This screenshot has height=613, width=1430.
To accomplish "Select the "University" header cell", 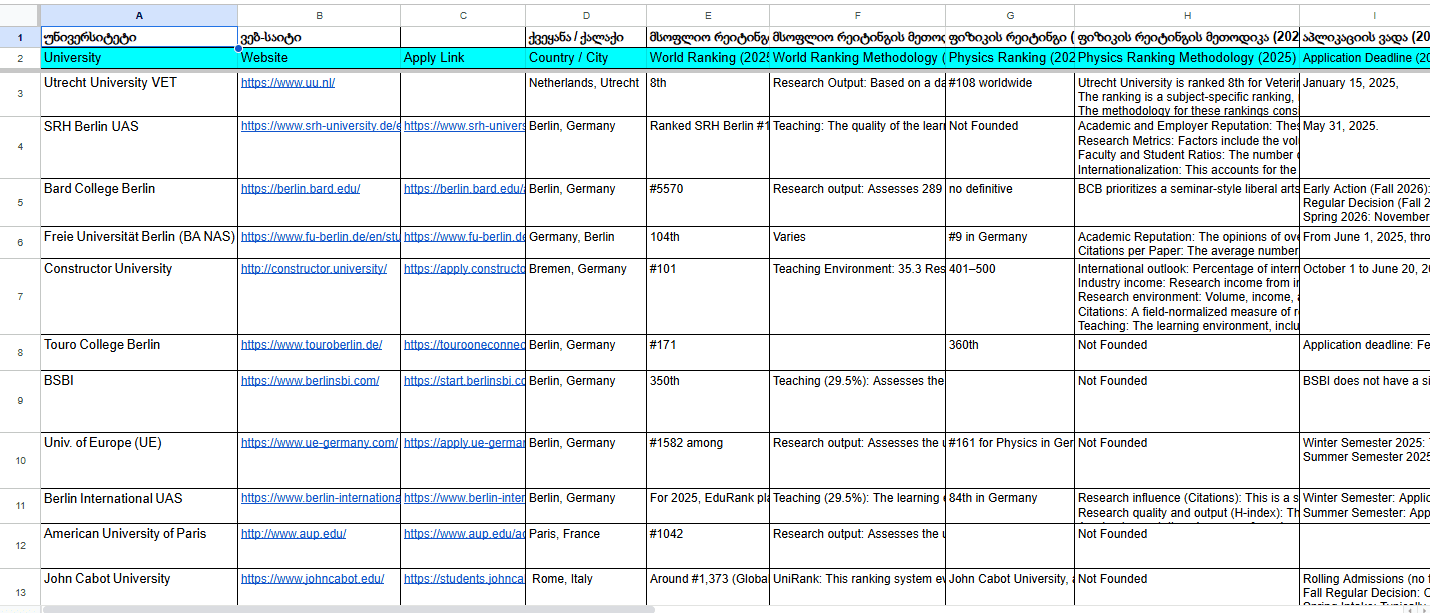I will coord(138,58).
